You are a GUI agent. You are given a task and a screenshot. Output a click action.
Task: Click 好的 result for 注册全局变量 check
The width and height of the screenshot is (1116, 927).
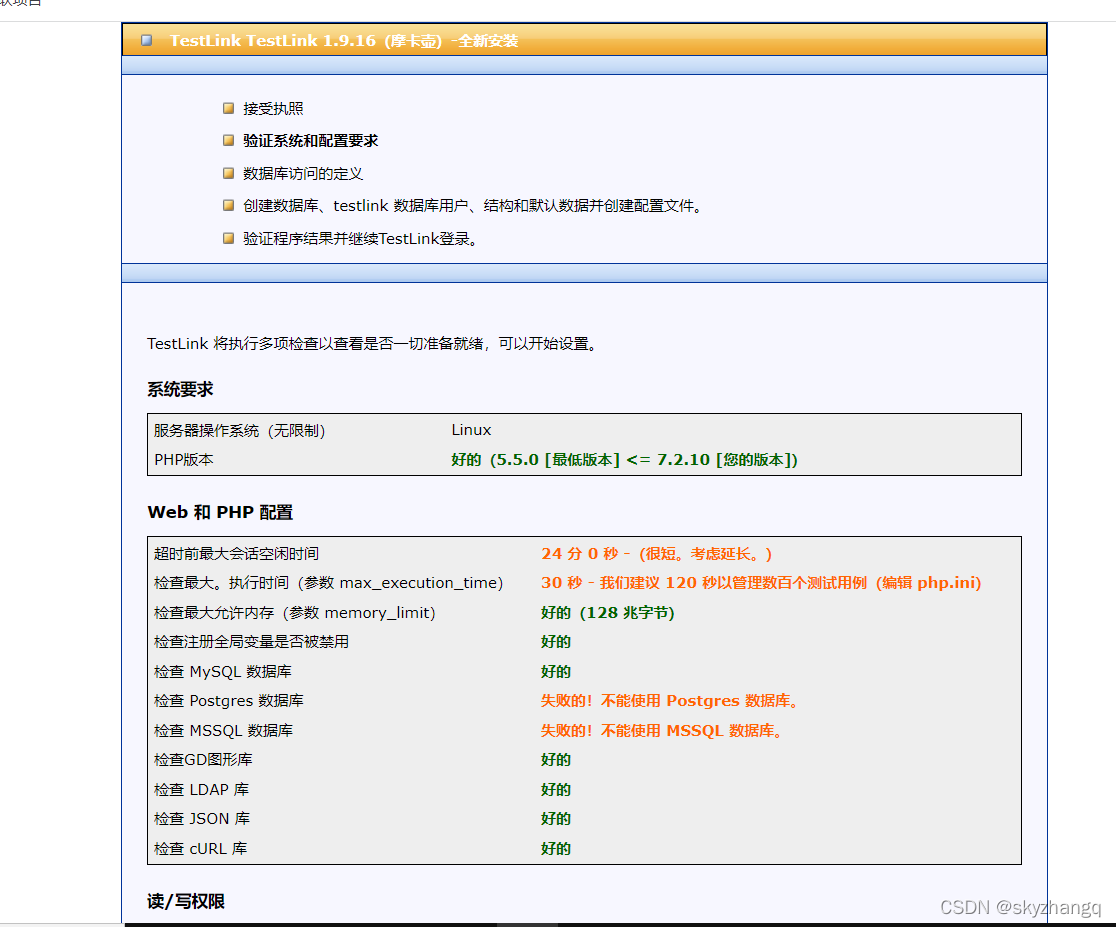(556, 642)
